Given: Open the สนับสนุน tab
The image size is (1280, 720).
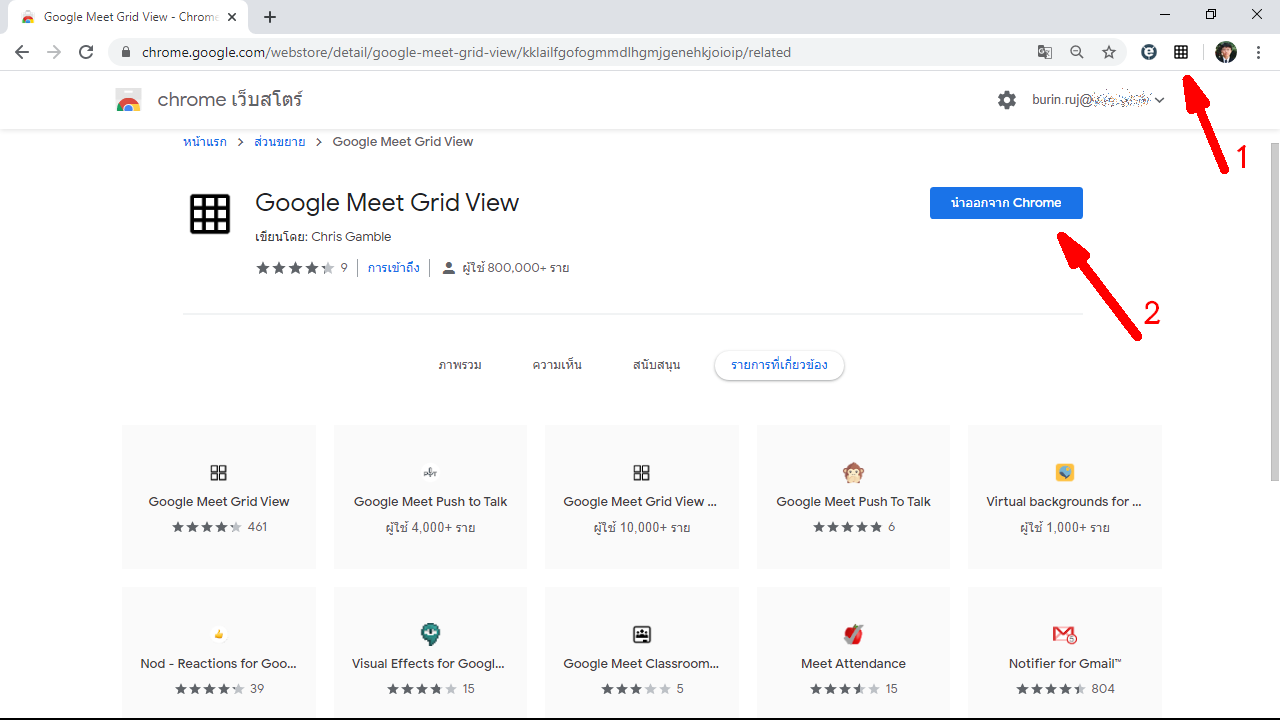Looking at the screenshot, I should pos(656,365).
